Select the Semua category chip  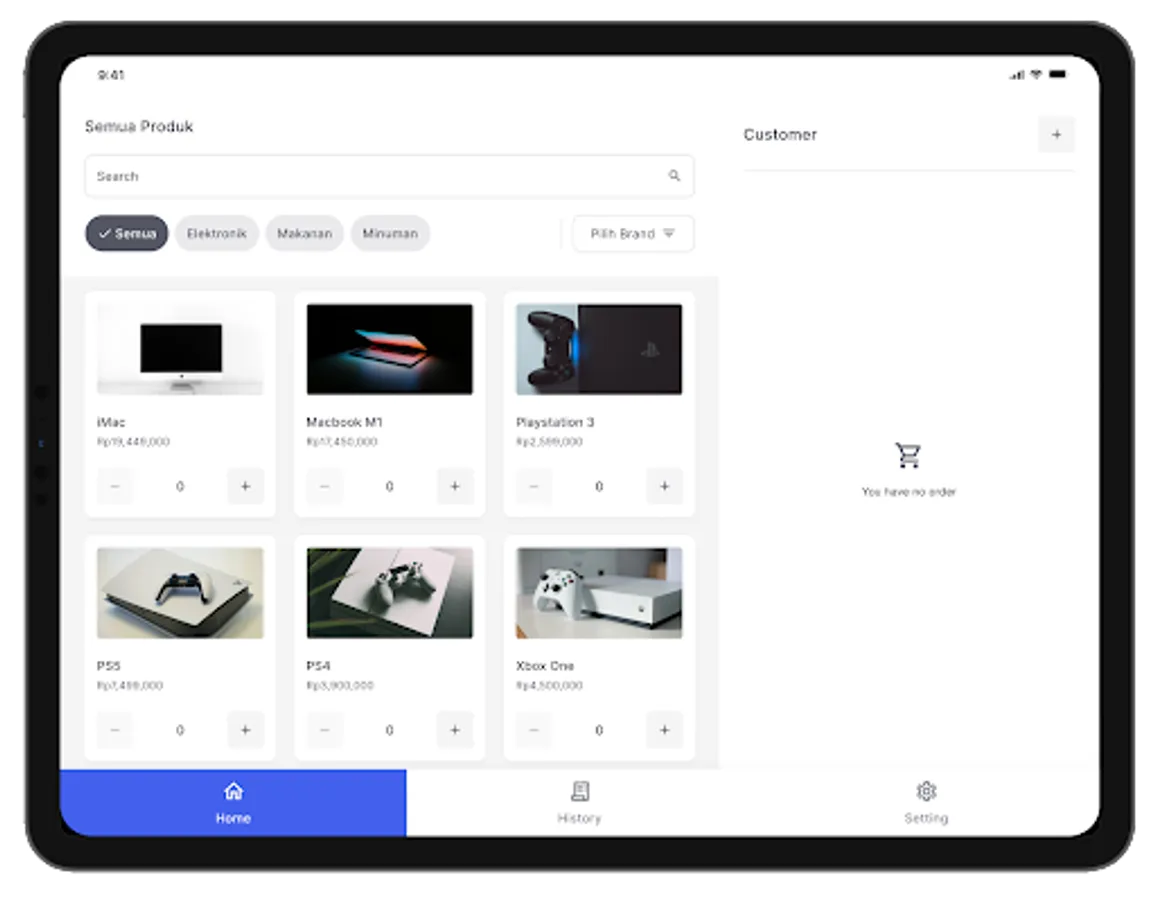click(127, 233)
